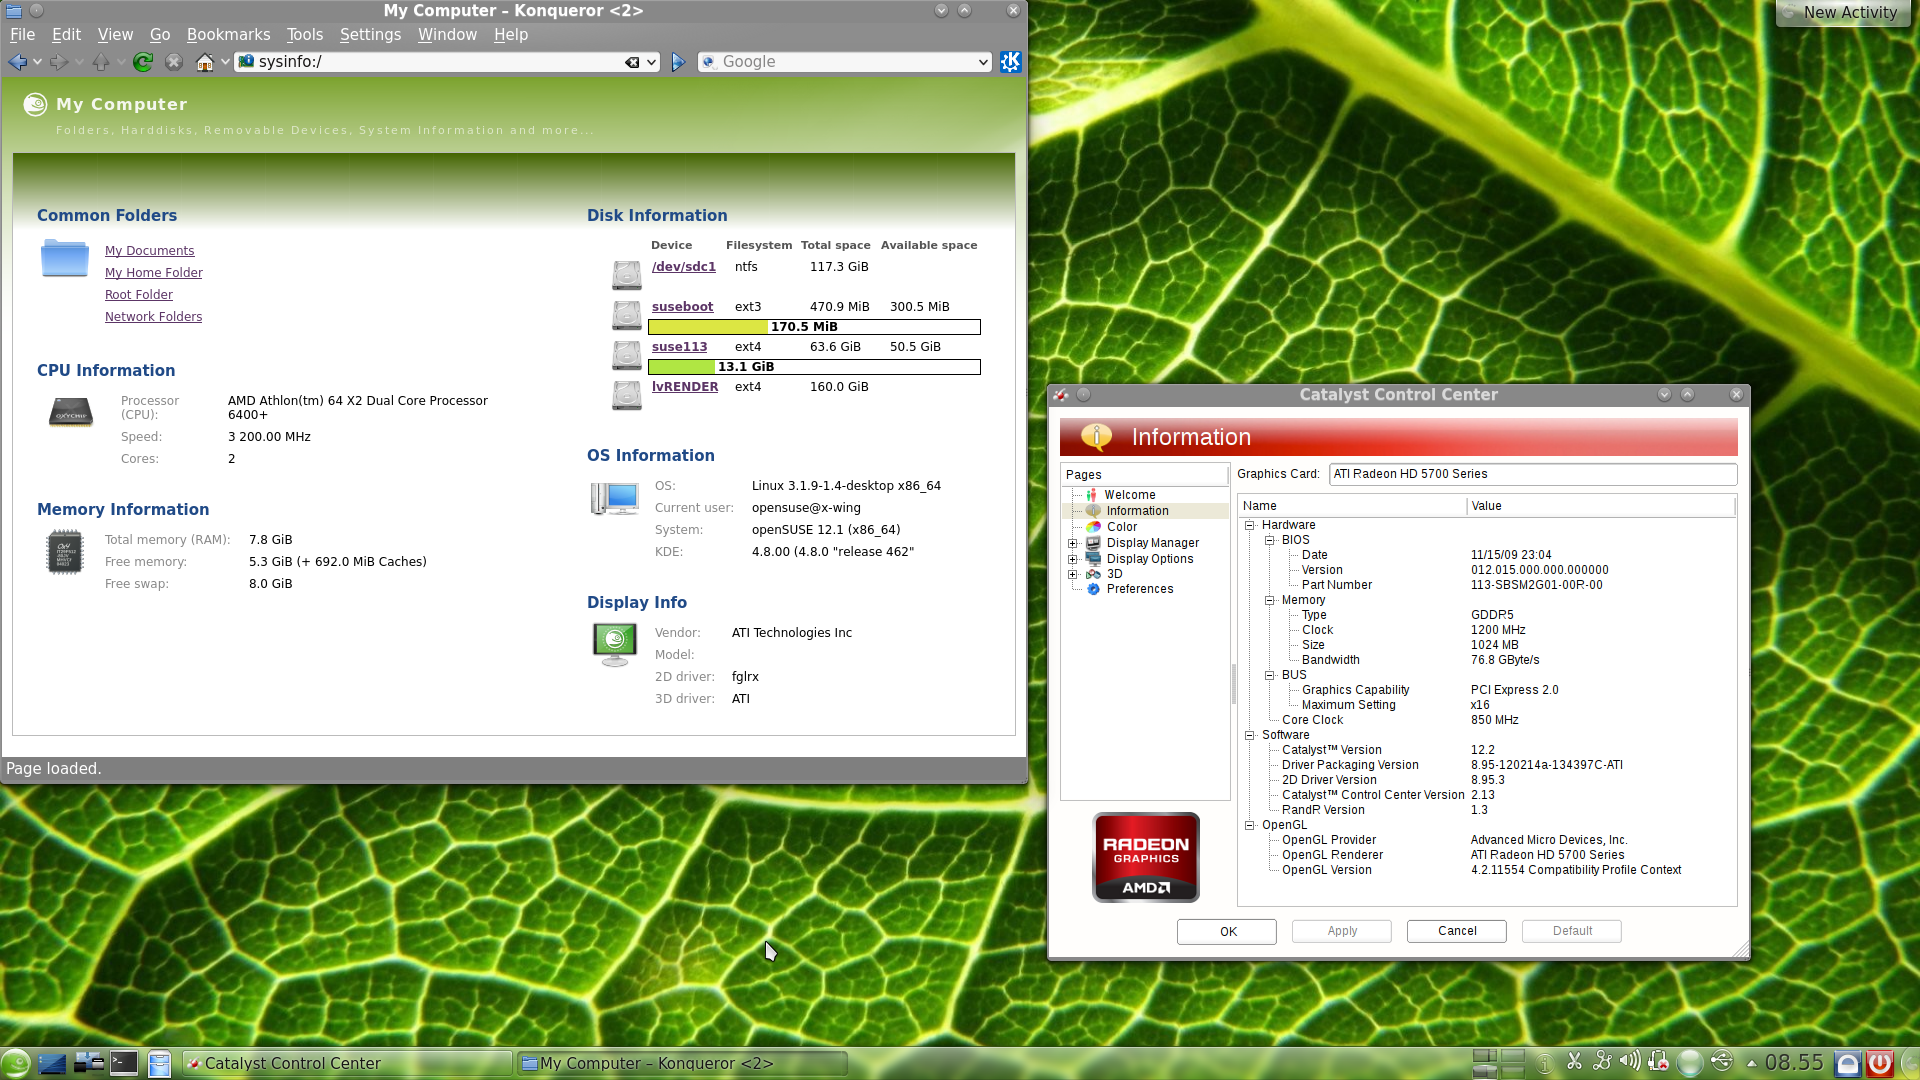Click the Graphics Card field showing ATI Radeon

click(1532, 474)
